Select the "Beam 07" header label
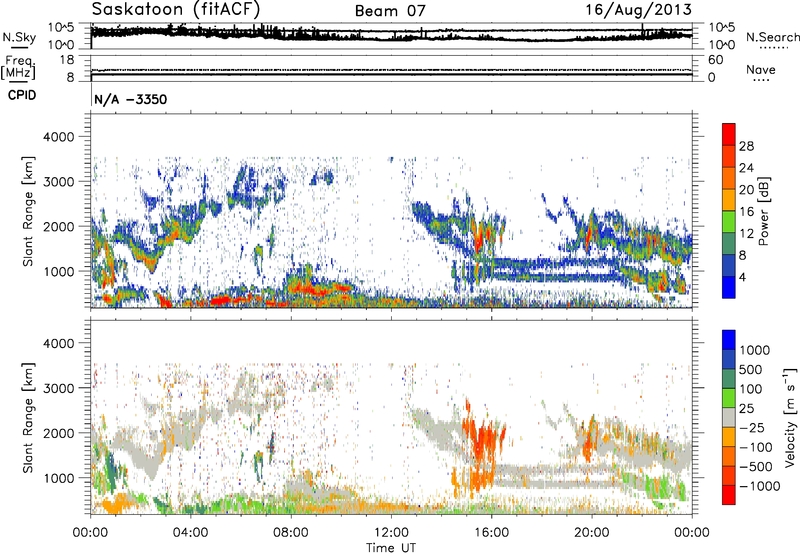The image size is (800, 554). pos(390,11)
